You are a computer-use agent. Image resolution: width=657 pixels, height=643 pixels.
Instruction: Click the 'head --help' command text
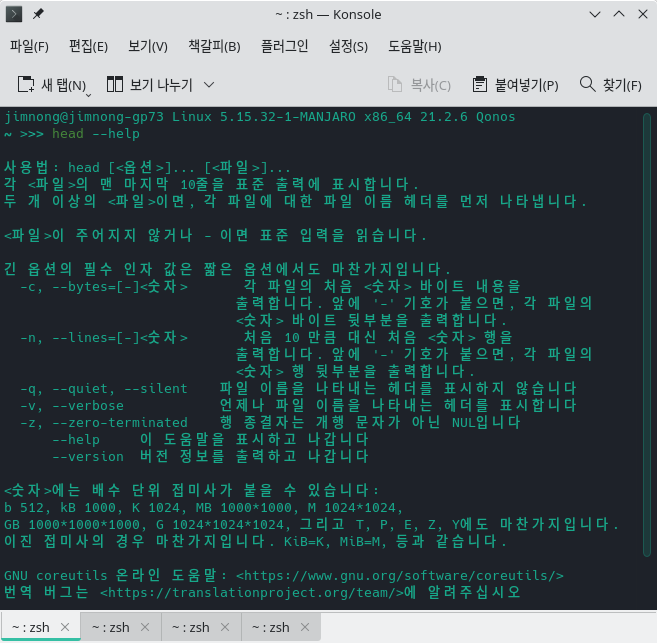(96, 134)
